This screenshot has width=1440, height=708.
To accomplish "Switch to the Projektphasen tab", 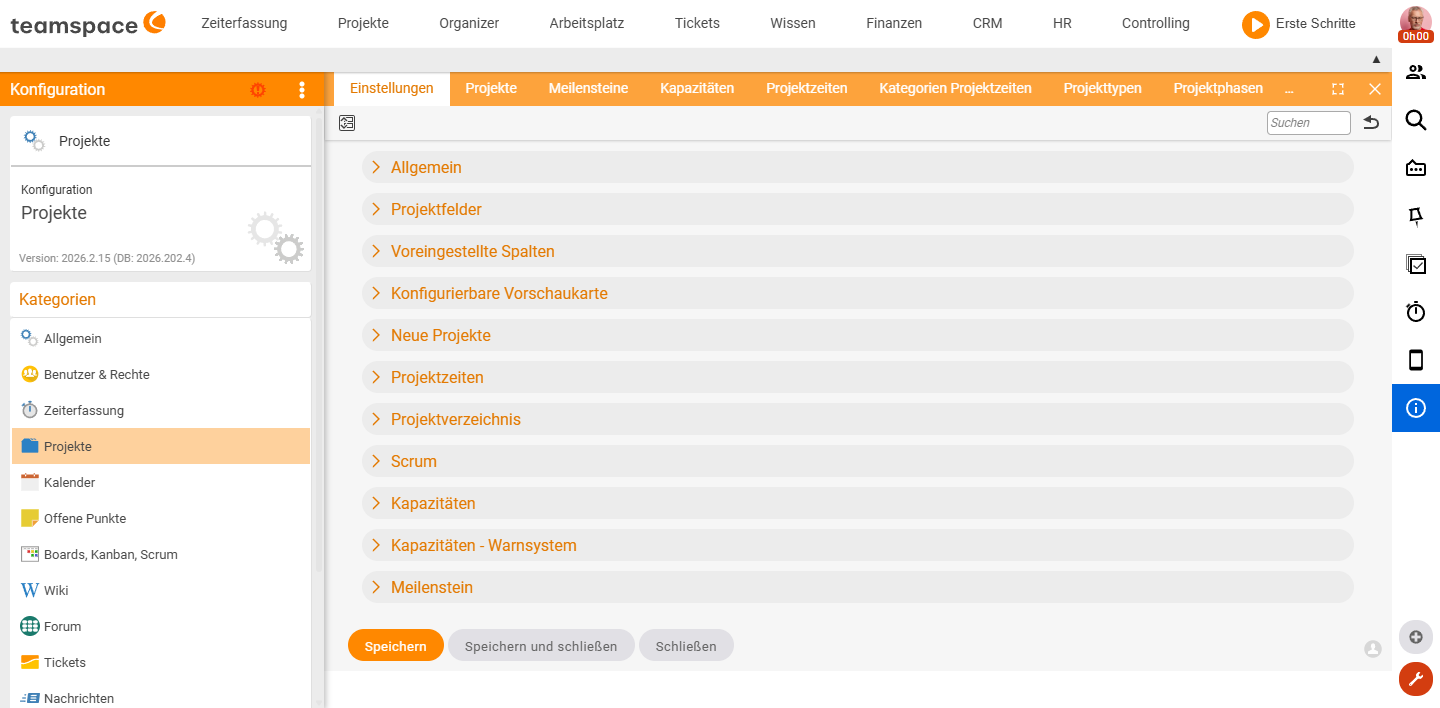I will (1218, 88).
